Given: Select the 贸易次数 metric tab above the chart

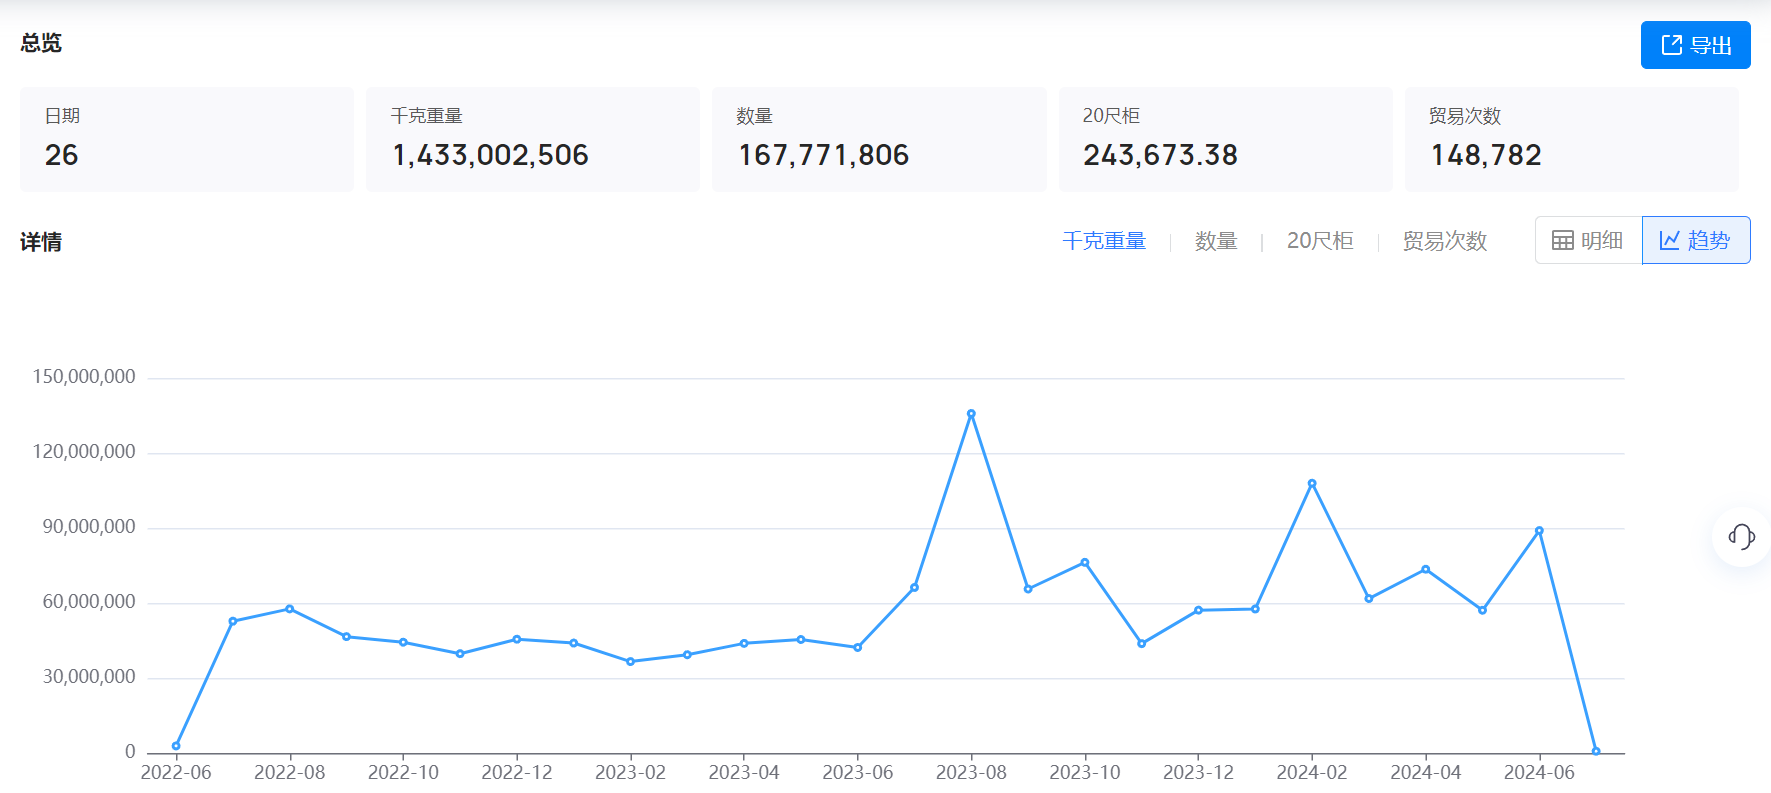Looking at the screenshot, I should coord(1444,241).
